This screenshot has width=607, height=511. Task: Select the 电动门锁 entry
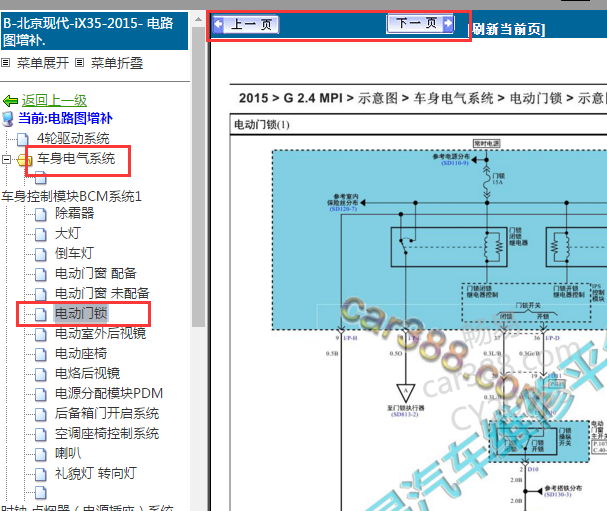point(81,313)
